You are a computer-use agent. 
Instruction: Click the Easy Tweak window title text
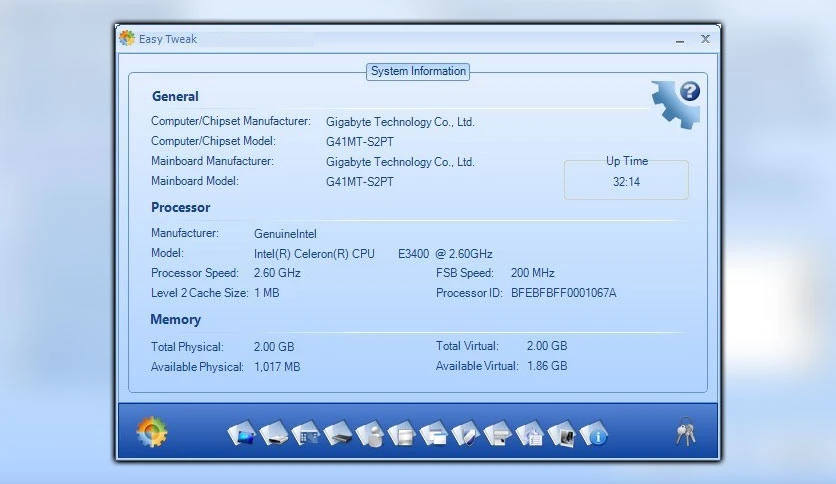click(168, 39)
